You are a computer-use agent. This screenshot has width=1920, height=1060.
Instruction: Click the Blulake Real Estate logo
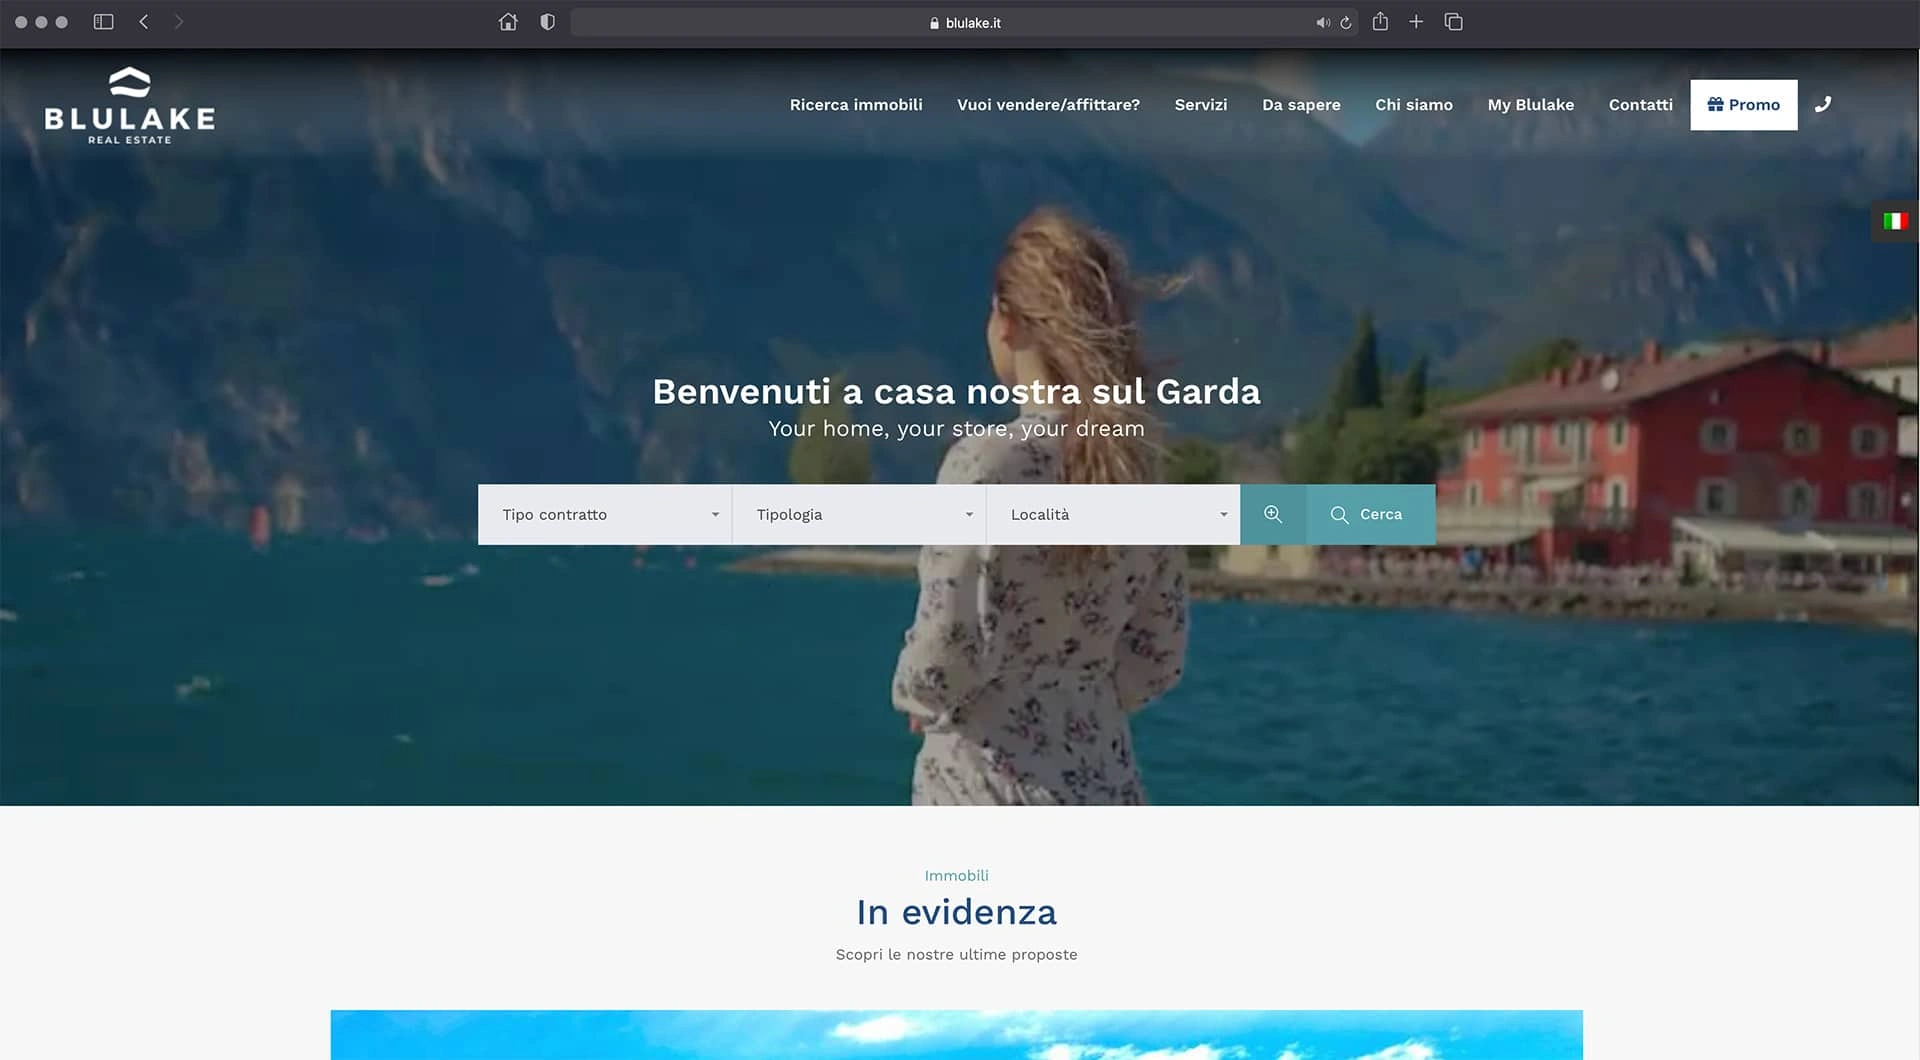(130, 106)
